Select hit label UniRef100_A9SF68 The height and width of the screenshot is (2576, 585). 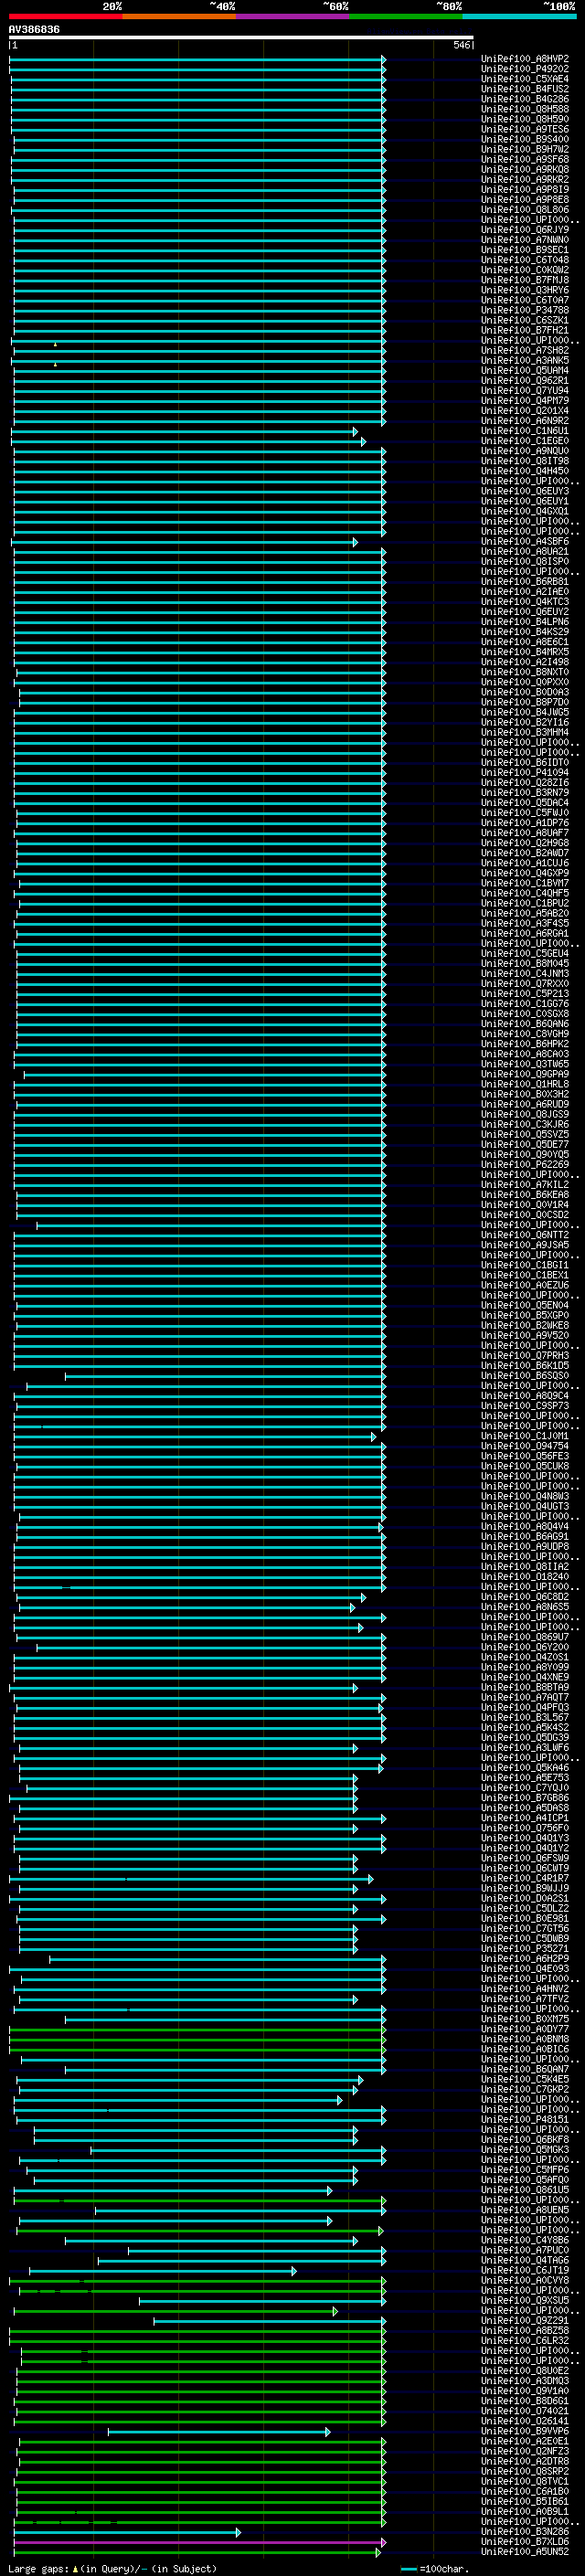(525, 160)
